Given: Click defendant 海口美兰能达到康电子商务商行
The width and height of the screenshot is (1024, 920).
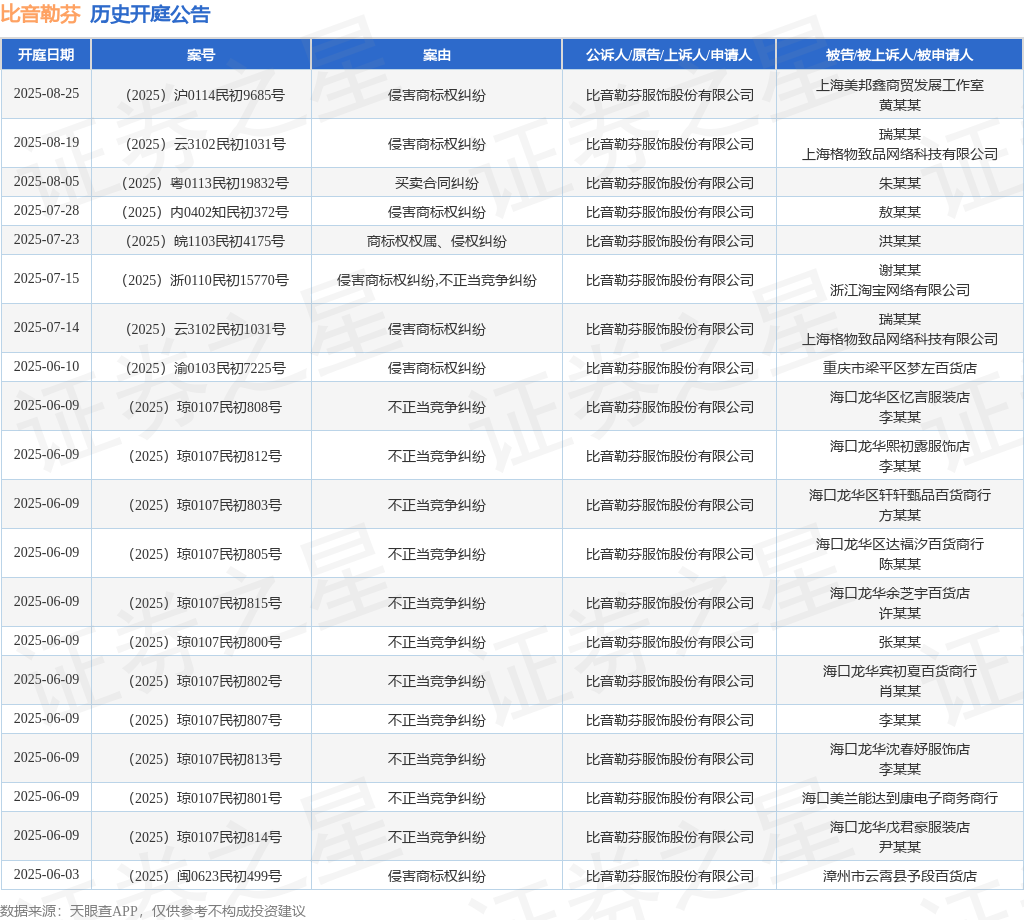Looking at the screenshot, I should tap(900, 799).
